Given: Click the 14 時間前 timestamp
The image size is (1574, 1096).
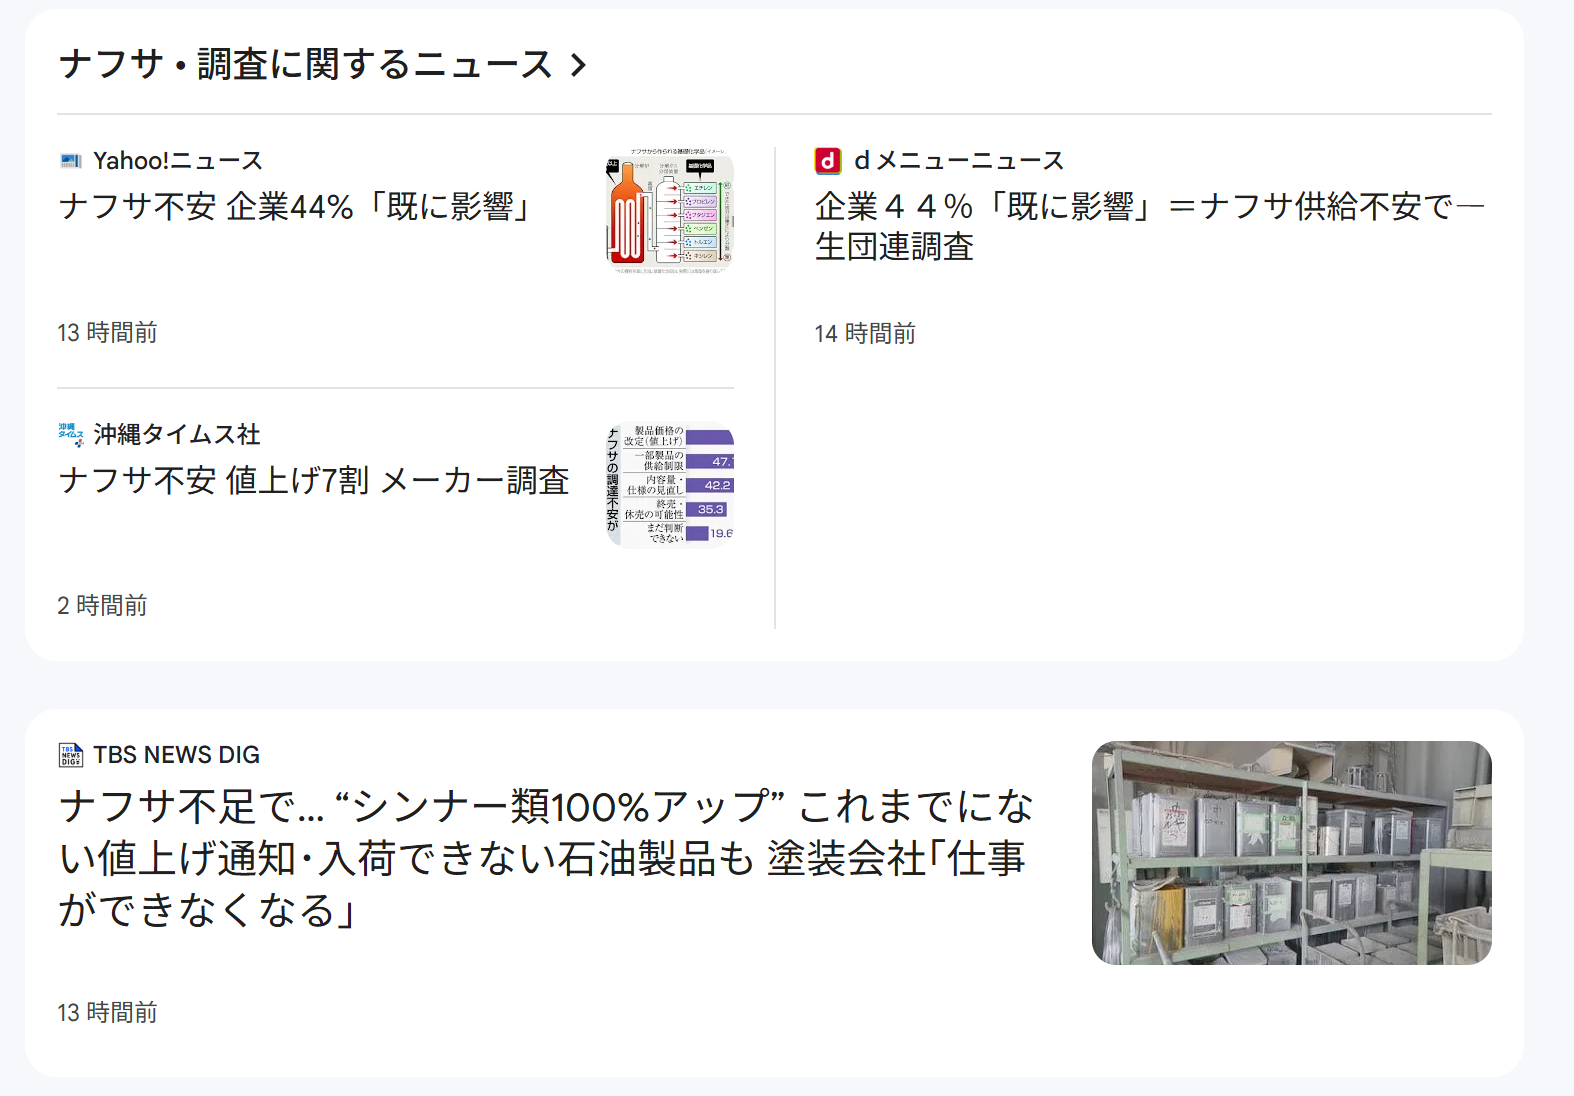Looking at the screenshot, I should coord(865,334).
